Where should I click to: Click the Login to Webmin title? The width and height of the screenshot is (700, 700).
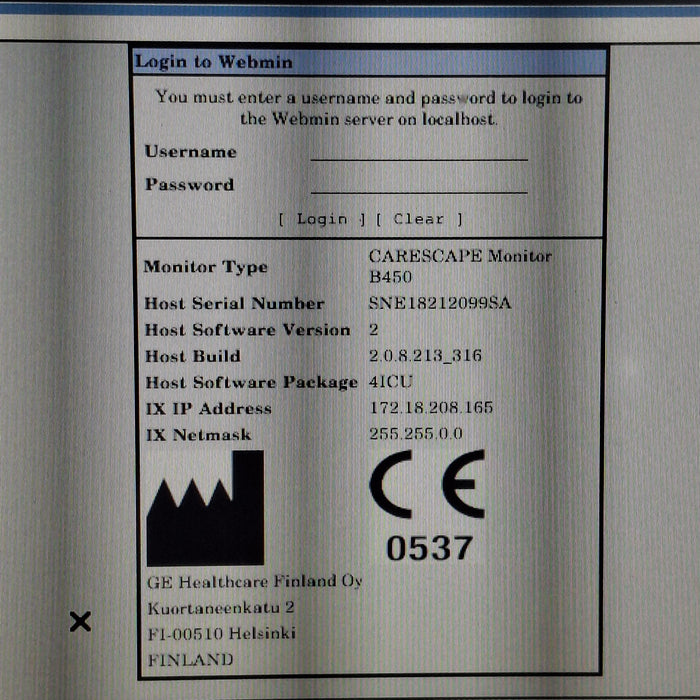(214, 62)
